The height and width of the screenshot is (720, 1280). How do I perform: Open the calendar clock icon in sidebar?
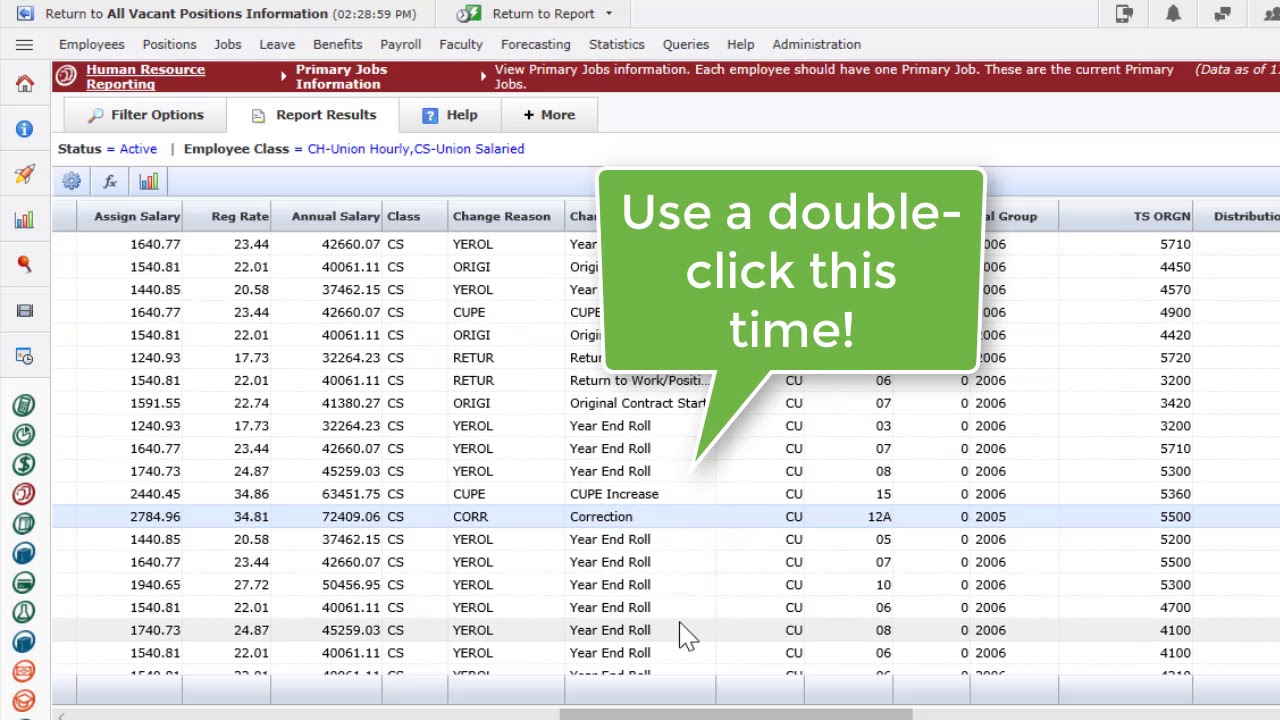[x=24, y=357]
